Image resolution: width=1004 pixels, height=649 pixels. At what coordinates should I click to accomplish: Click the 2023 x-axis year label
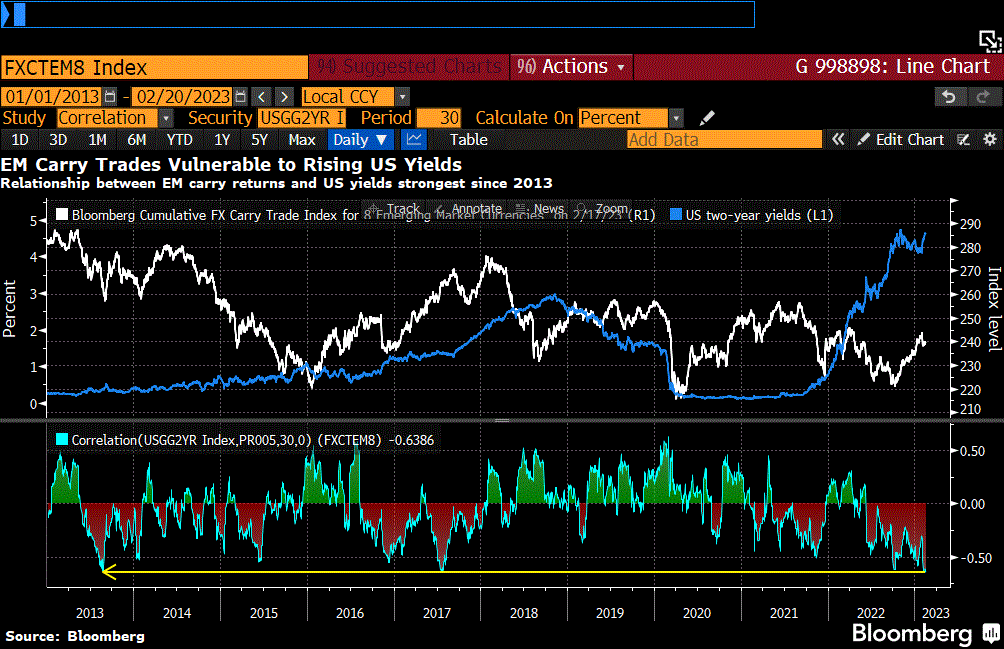click(935, 613)
